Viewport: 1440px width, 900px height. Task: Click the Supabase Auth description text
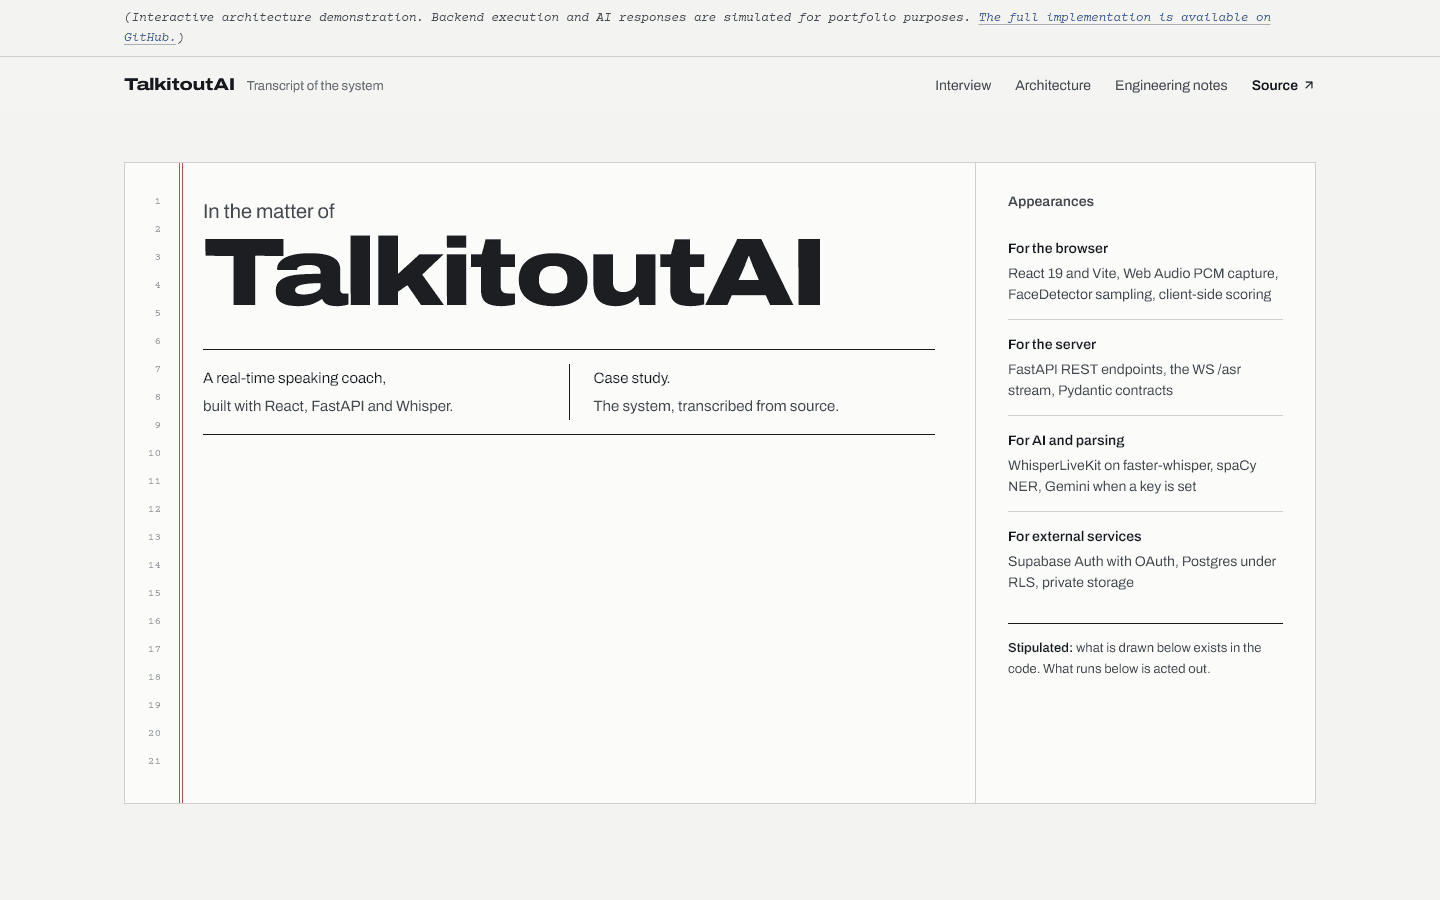(x=1142, y=572)
